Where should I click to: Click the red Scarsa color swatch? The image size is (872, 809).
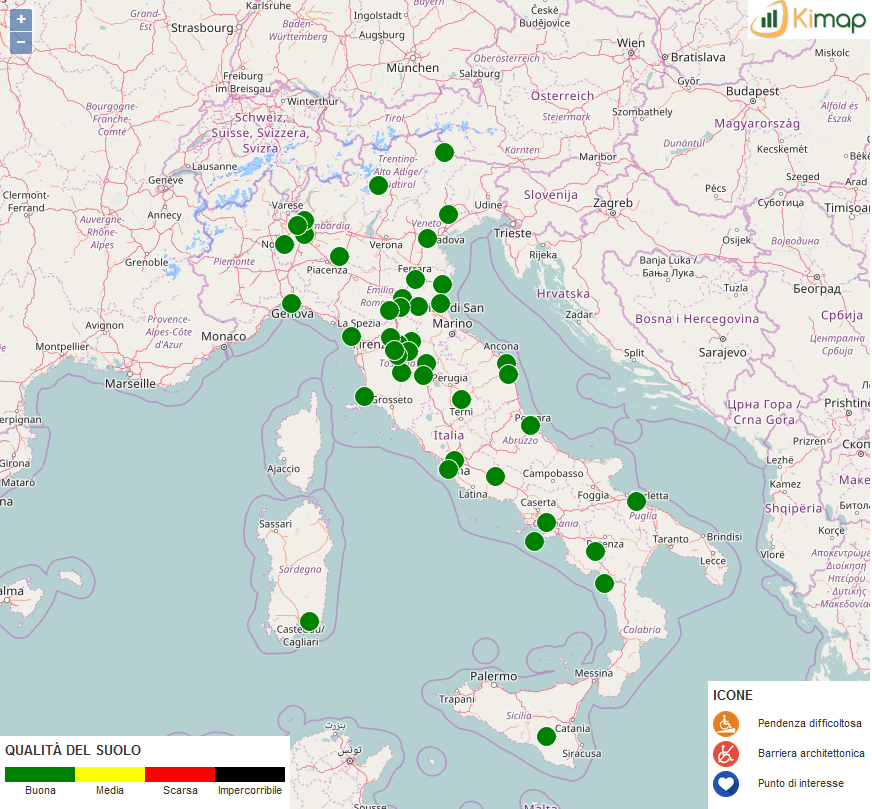[180, 774]
